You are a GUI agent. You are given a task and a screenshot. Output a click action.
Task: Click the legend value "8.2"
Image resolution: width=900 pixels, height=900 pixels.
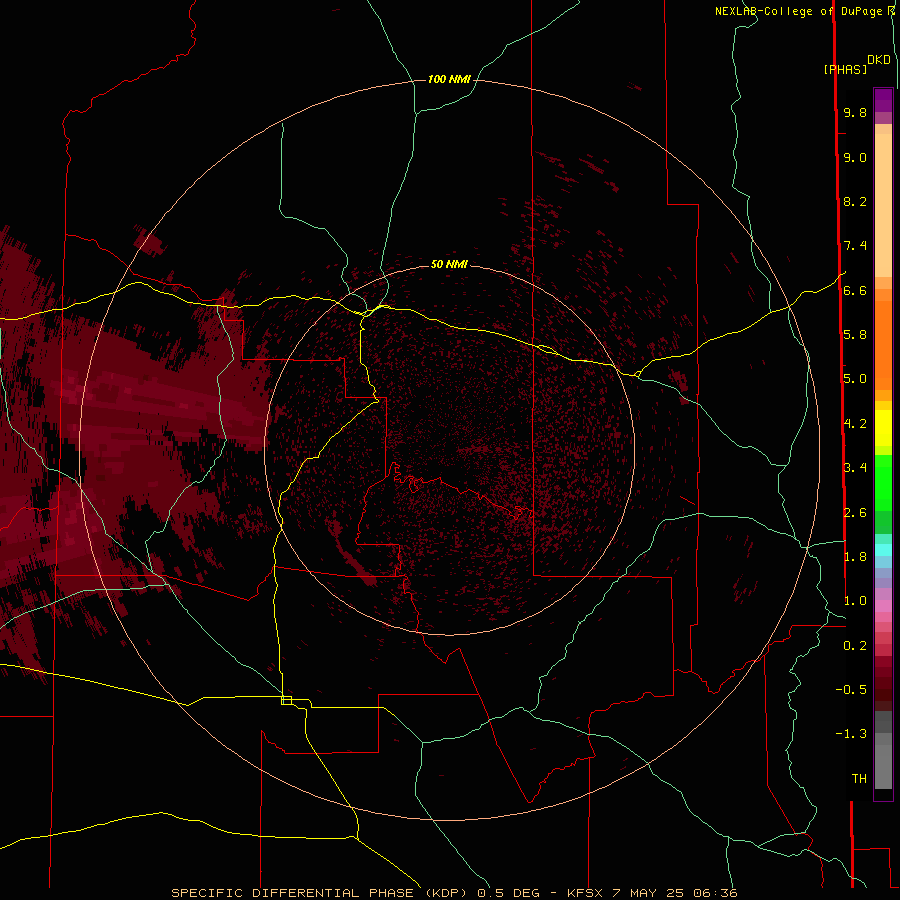tap(855, 201)
